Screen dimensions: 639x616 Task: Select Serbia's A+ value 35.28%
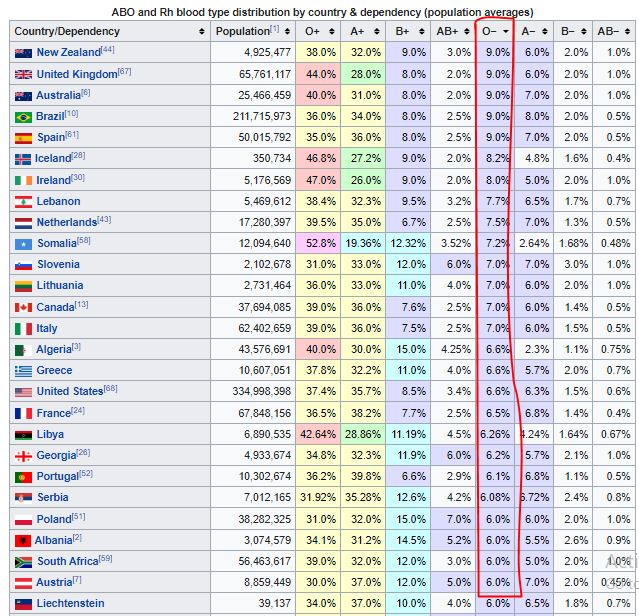tap(363, 498)
